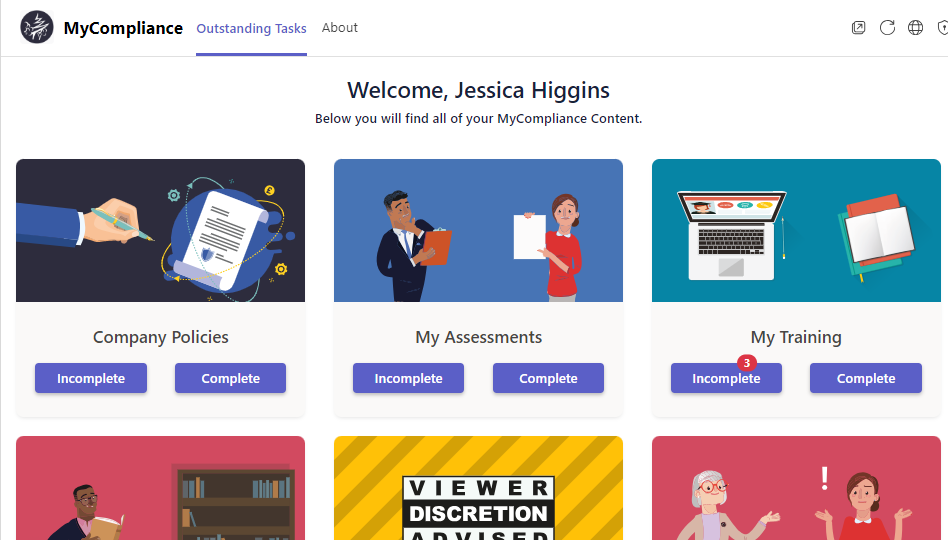
Task: Show Complete Company Policies
Action: coord(230,378)
